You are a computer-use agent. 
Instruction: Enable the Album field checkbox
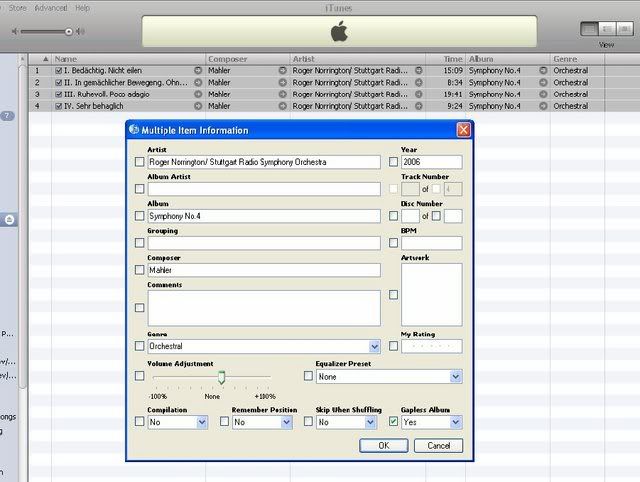click(140, 216)
